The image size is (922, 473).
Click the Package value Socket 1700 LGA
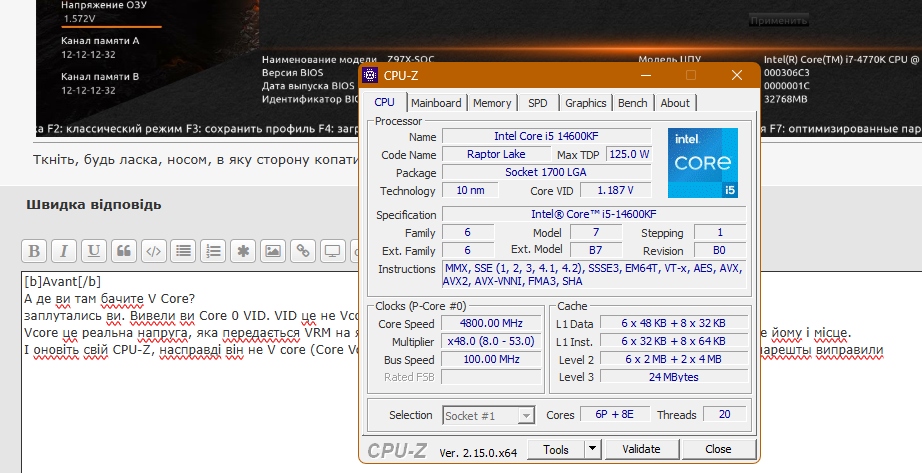coord(546,172)
